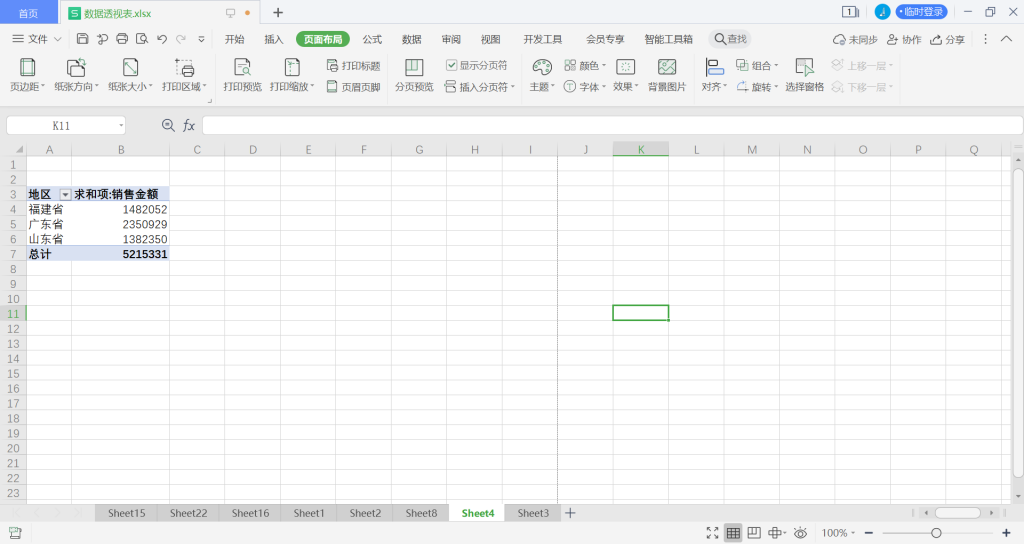Click the 分享 share button
The image size is (1024, 544).
click(x=948, y=40)
